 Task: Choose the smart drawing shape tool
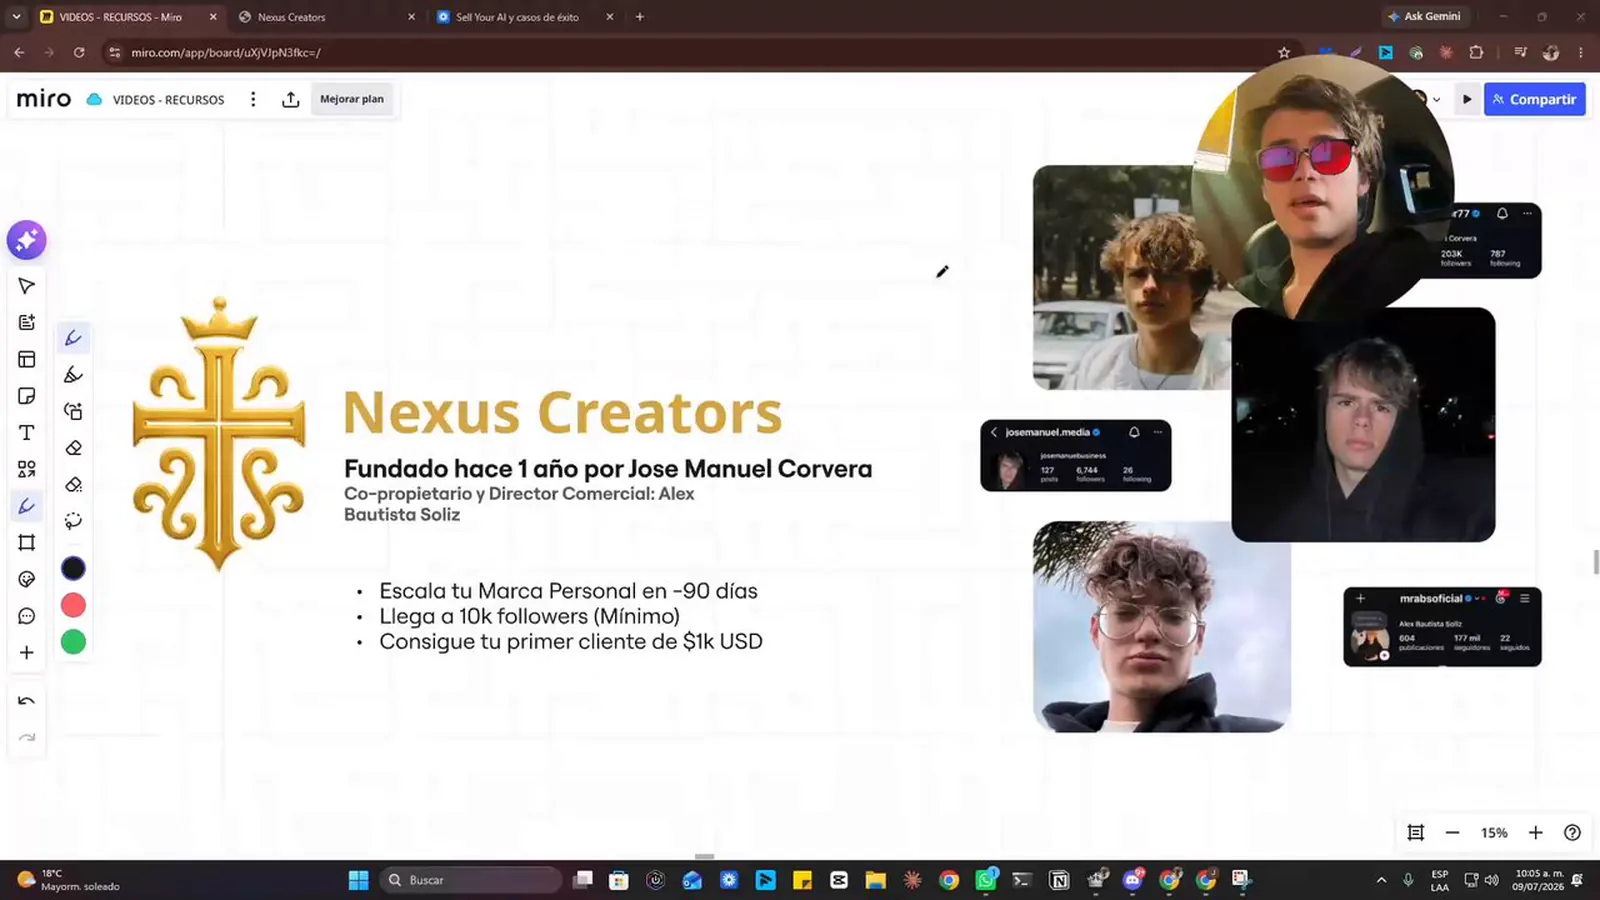73,411
